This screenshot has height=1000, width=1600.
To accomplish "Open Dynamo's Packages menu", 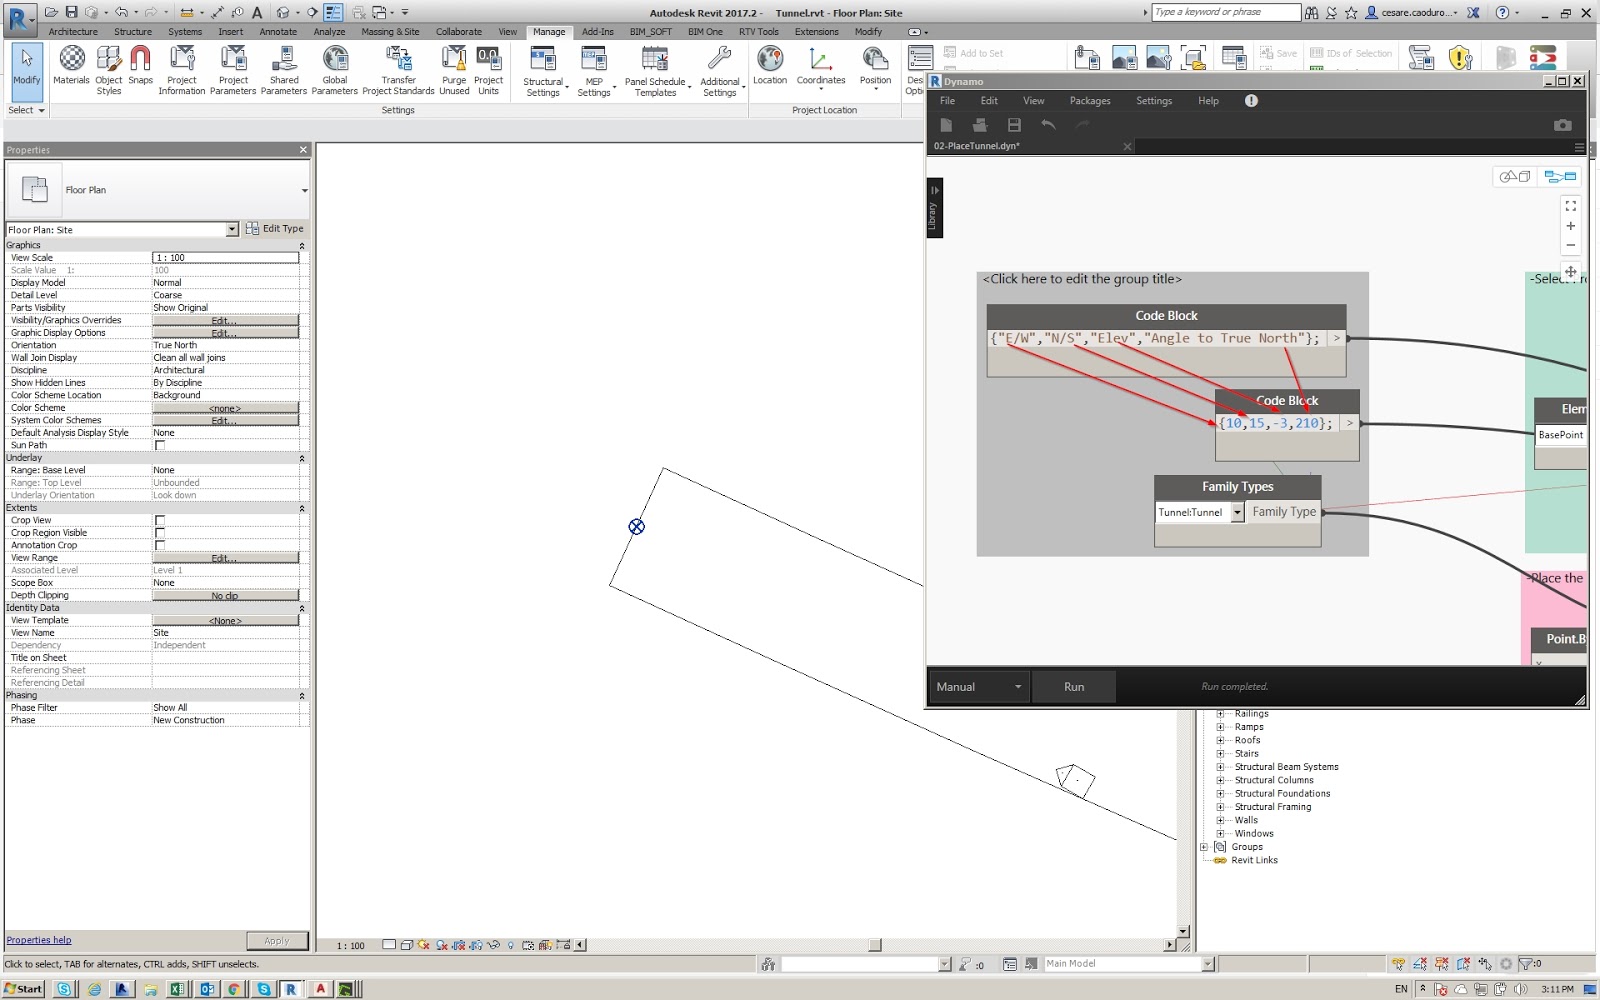I will [x=1090, y=100].
